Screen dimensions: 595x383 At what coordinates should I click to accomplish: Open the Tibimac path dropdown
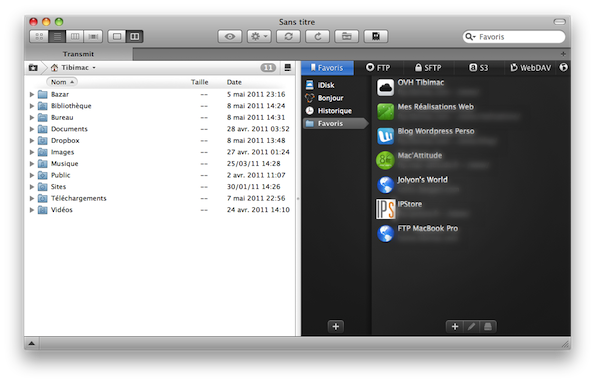74,68
